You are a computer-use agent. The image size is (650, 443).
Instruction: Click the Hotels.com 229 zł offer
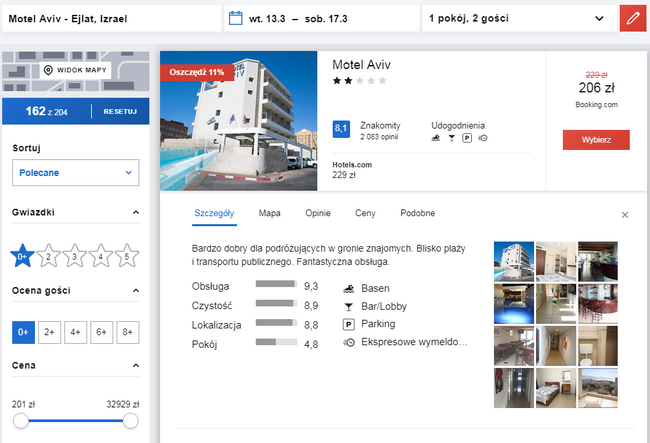pyautogui.click(x=352, y=170)
